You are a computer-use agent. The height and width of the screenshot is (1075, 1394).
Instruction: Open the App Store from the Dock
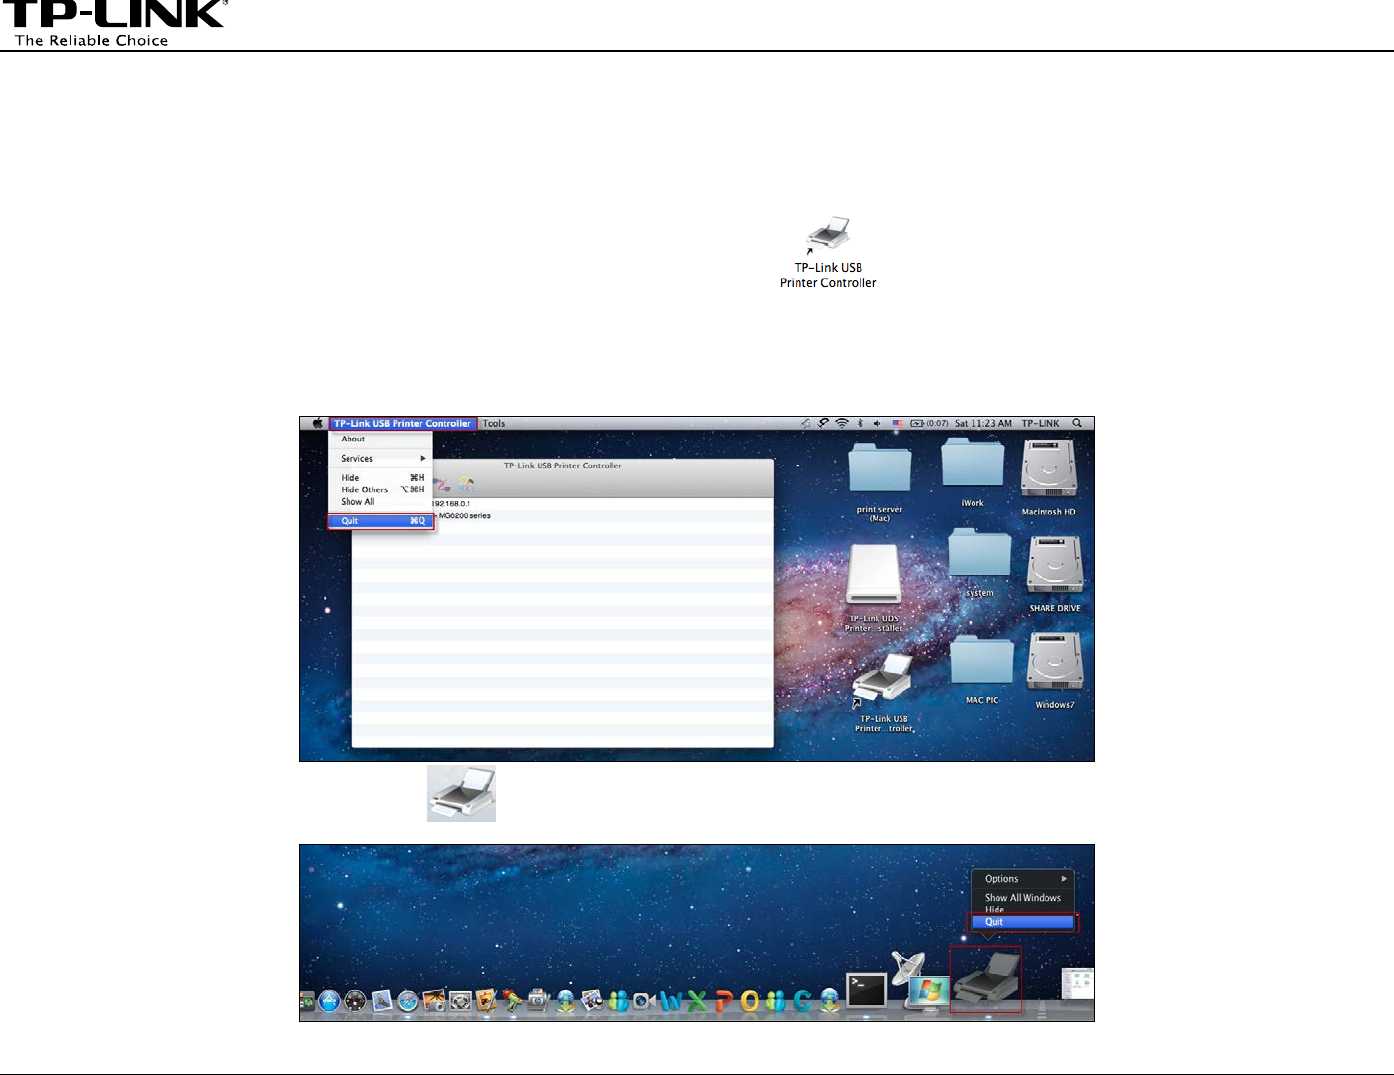[x=329, y=1000]
